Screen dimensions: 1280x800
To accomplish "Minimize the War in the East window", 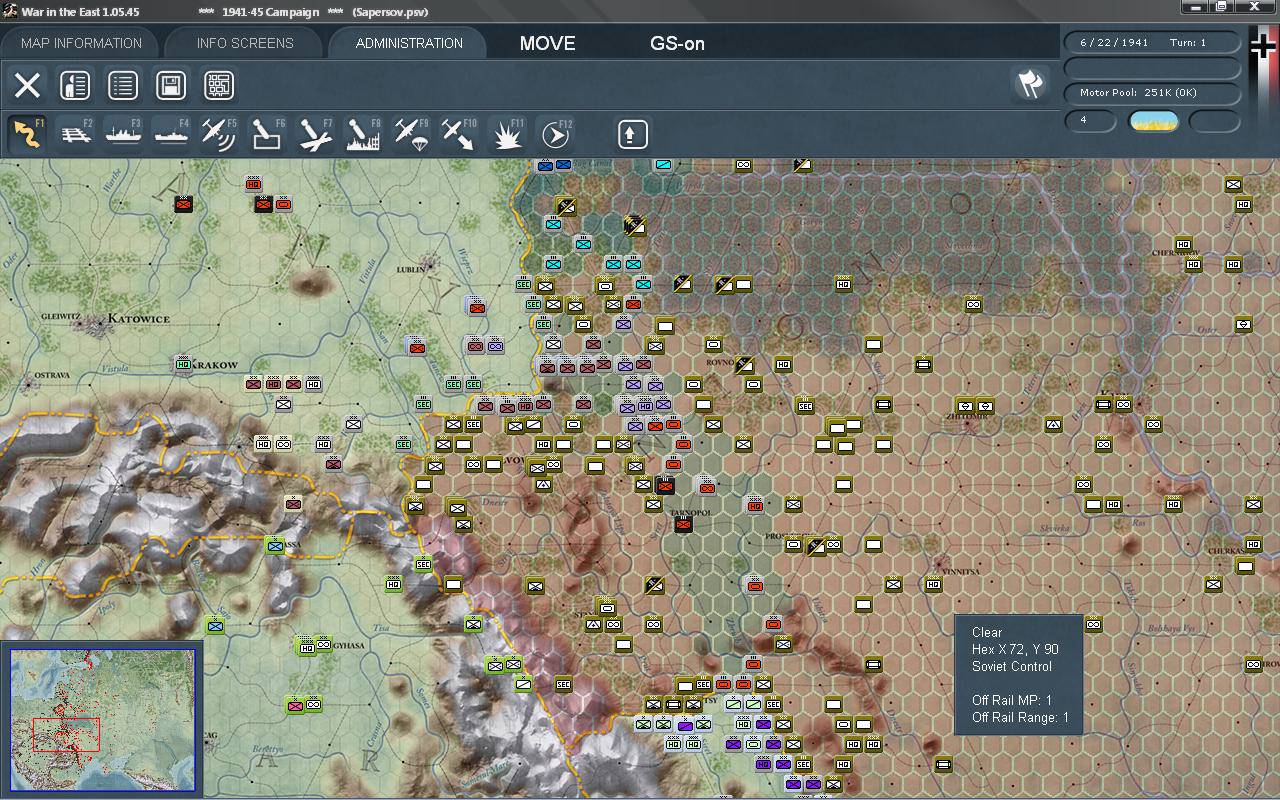I will 1194,7.
